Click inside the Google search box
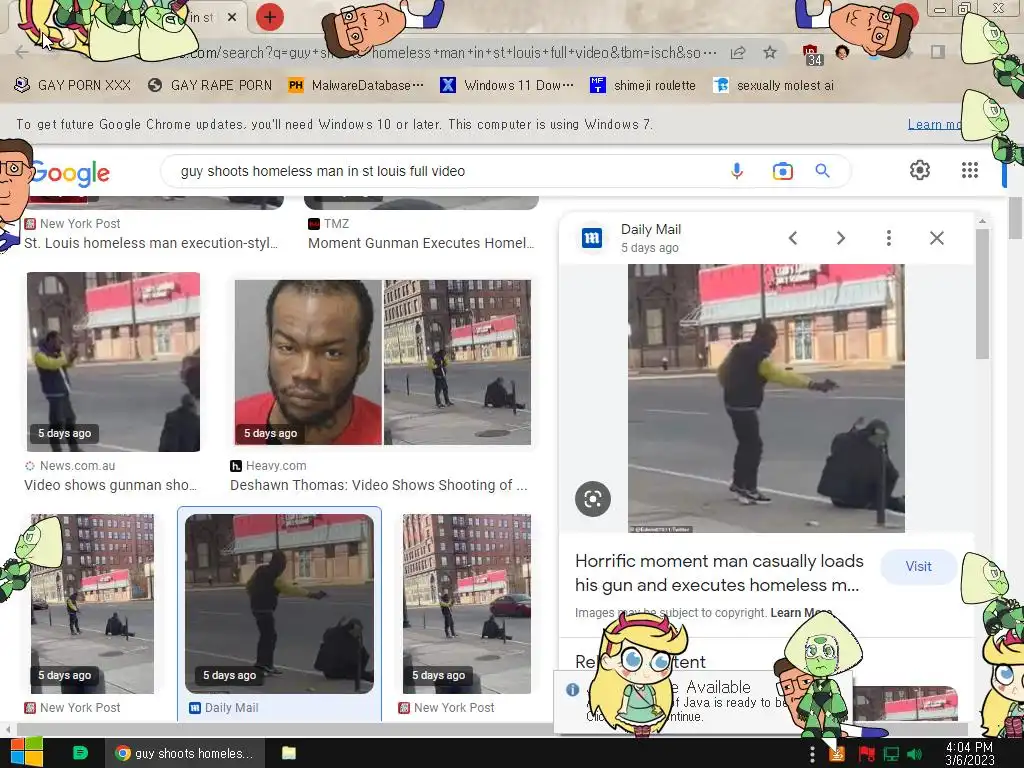This screenshot has height=768, width=1024. [444, 171]
